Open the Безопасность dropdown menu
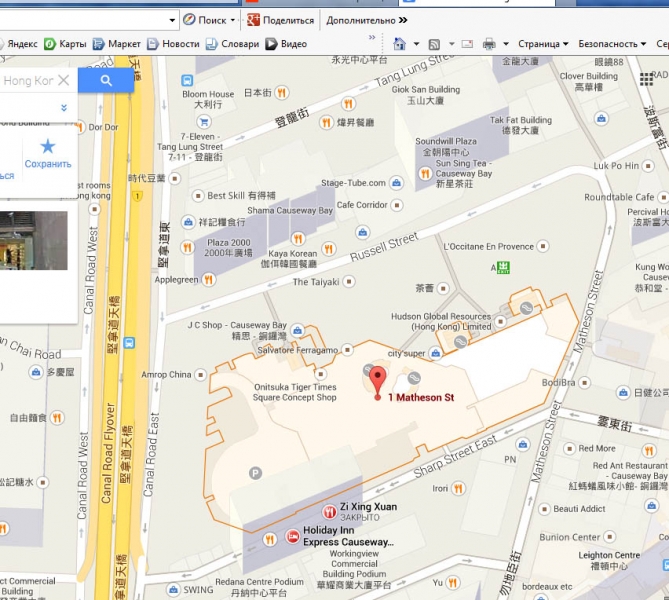Image resolution: width=669 pixels, height=600 pixels. [x=641, y=44]
